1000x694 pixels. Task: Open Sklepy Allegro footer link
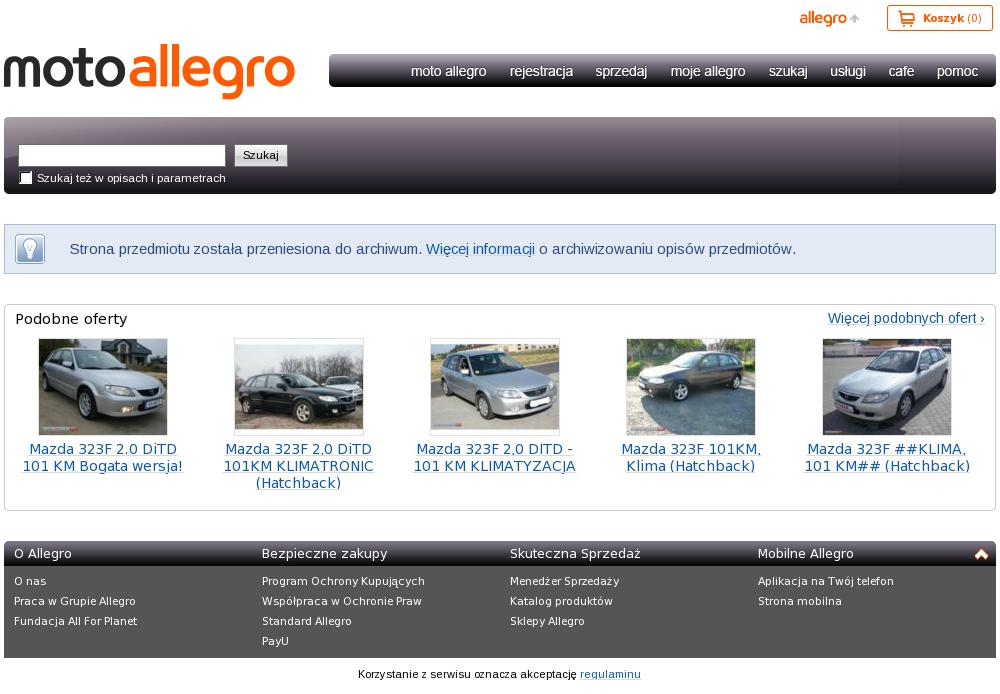click(547, 621)
